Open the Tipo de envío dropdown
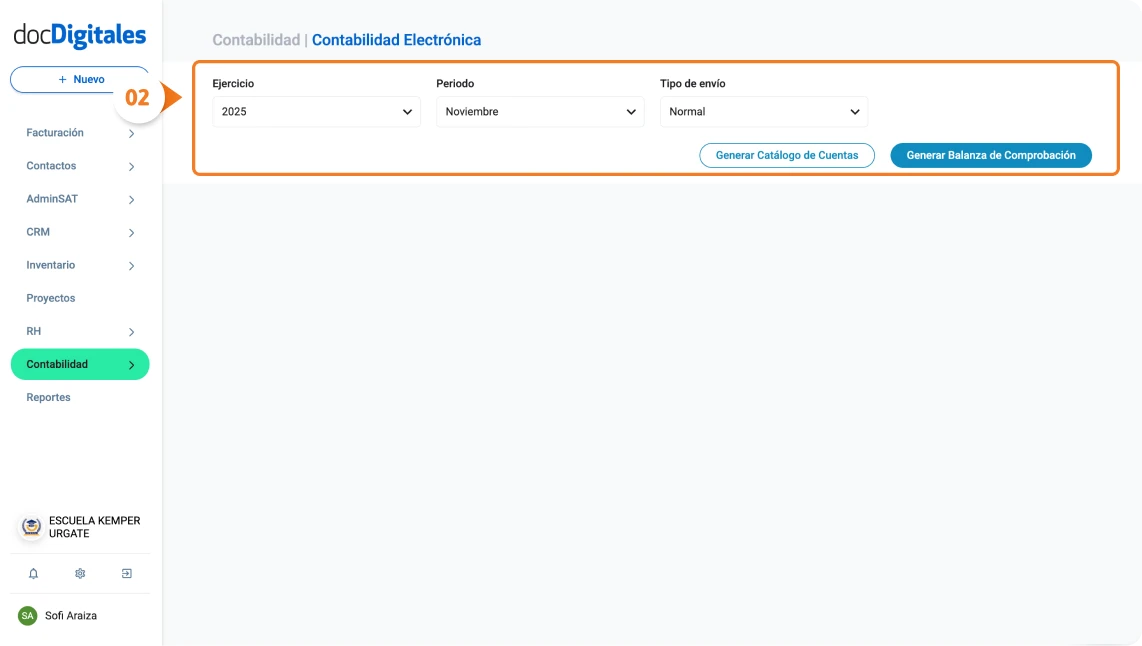1142x646 pixels. click(763, 111)
